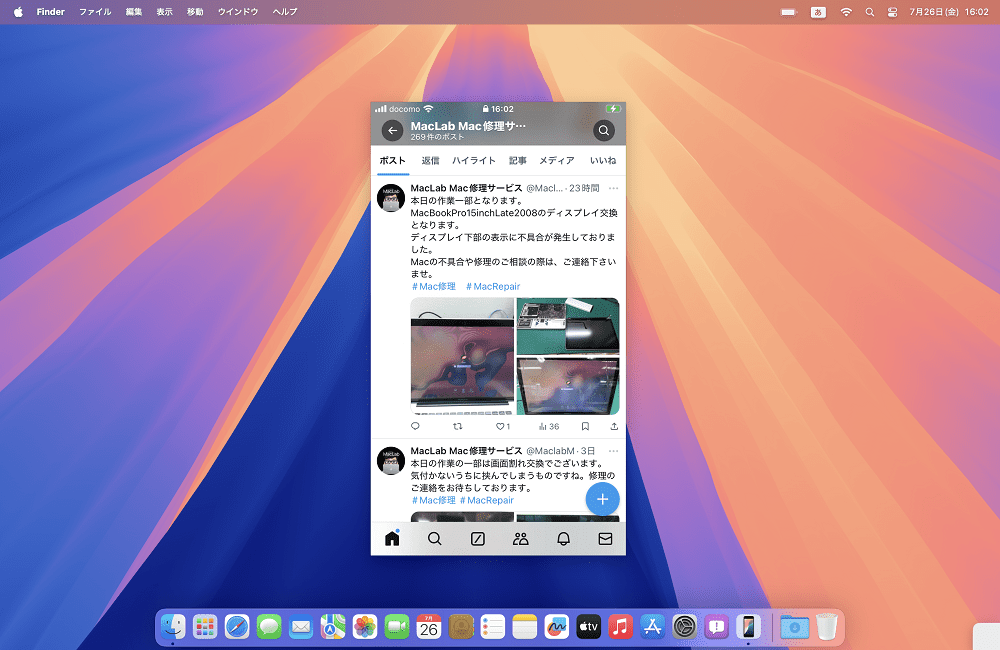Open the second post's #Mac修理 hashtag
1000x650 pixels.
[434, 500]
